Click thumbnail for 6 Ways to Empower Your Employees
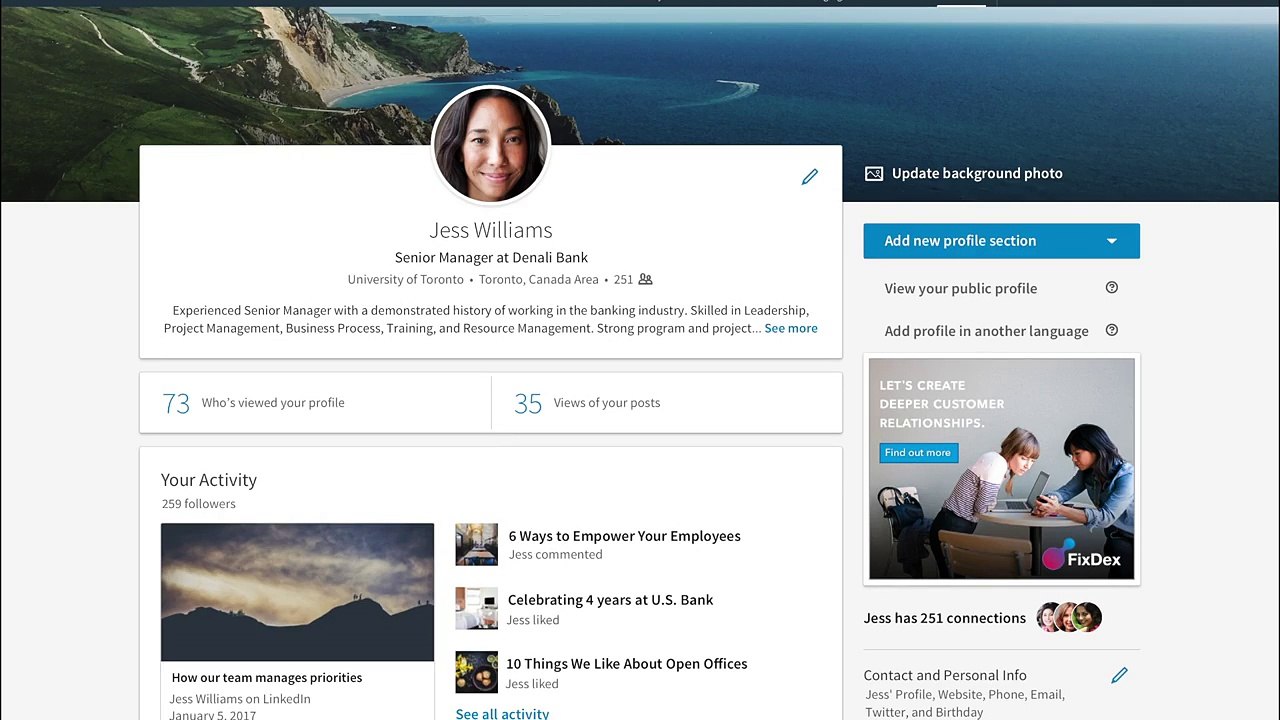The width and height of the screenshot is (1280, 720). coord(476,545)
